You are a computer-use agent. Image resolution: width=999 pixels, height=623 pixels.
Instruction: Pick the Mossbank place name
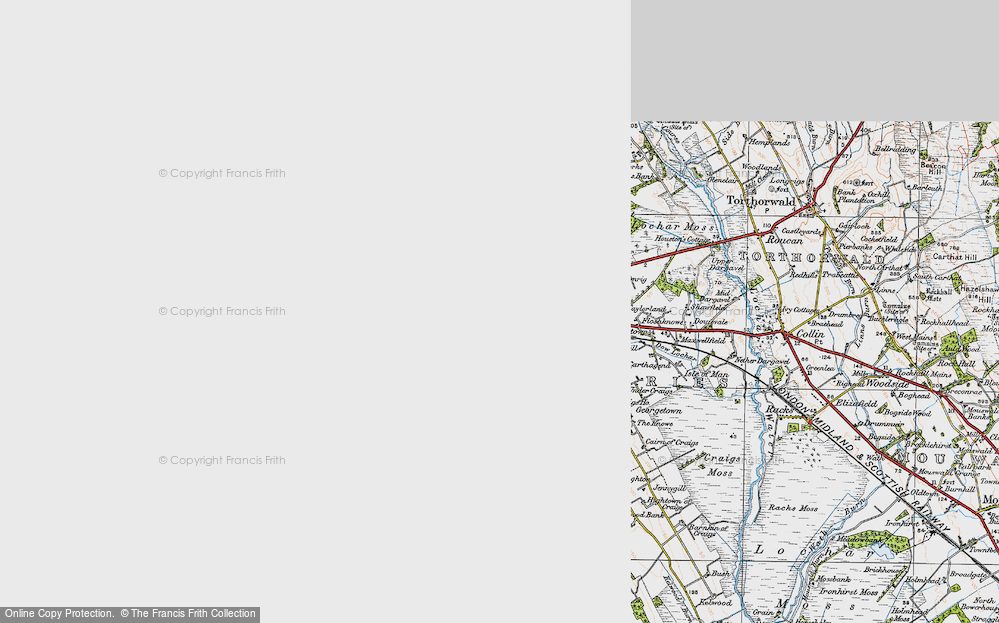pyautogui.click(x=833, y=580)
